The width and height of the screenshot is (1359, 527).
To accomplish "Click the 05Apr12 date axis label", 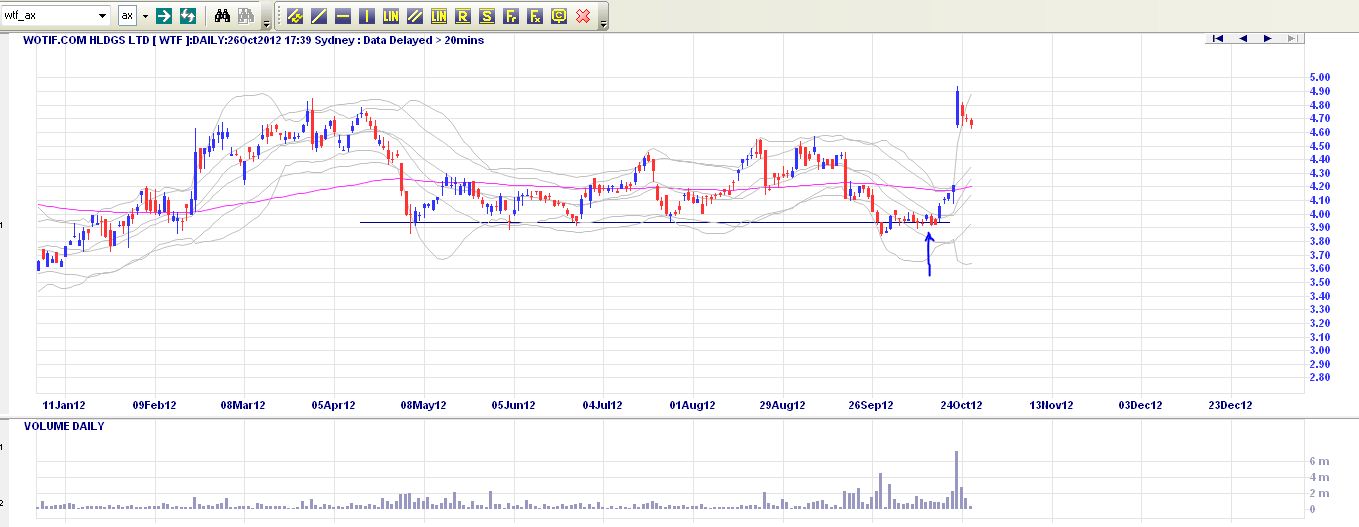I will coord(334,405).
